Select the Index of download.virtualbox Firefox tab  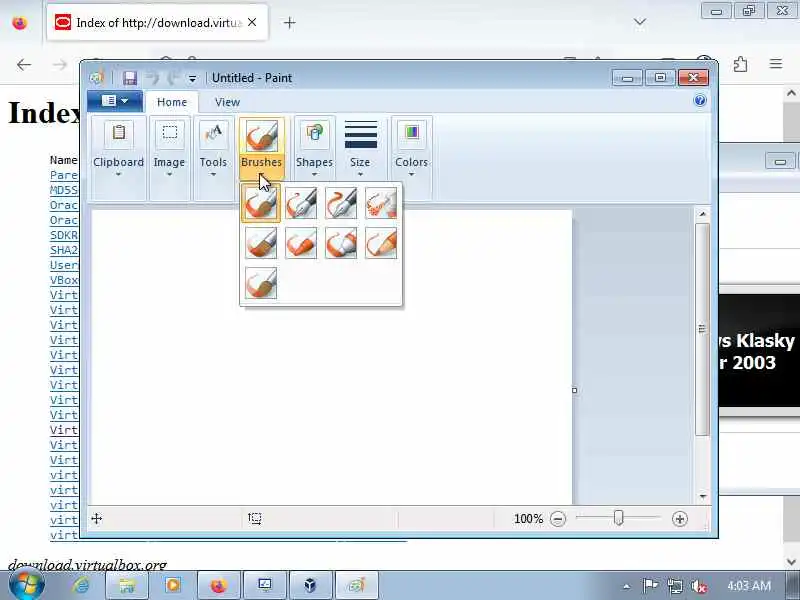tap(157, 23)
